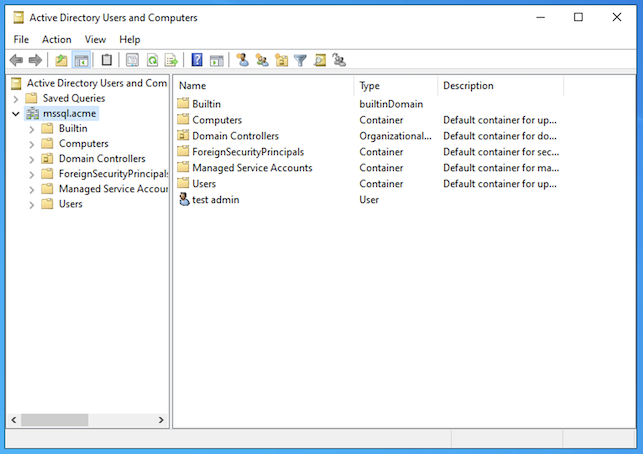Select Computers row name in list
The image size is (643, 454).
pos(217,120)
